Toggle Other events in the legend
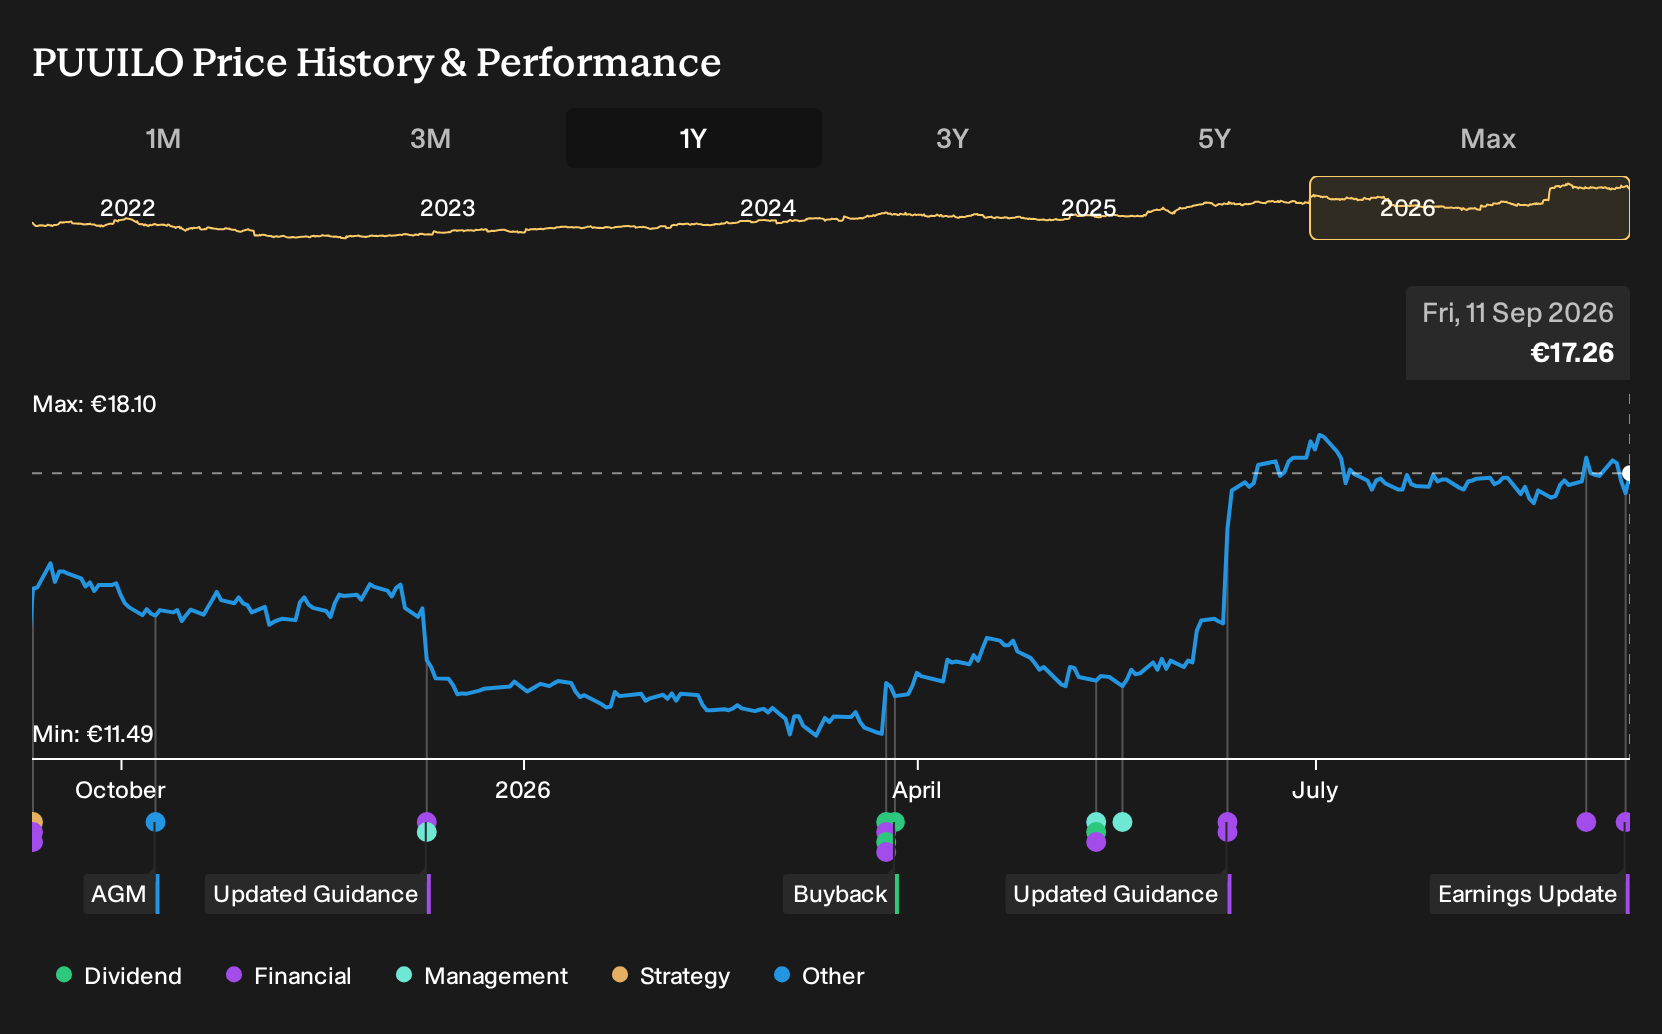The height and width of the screenshot is (1034, 1662). click(x=819, y=976)
